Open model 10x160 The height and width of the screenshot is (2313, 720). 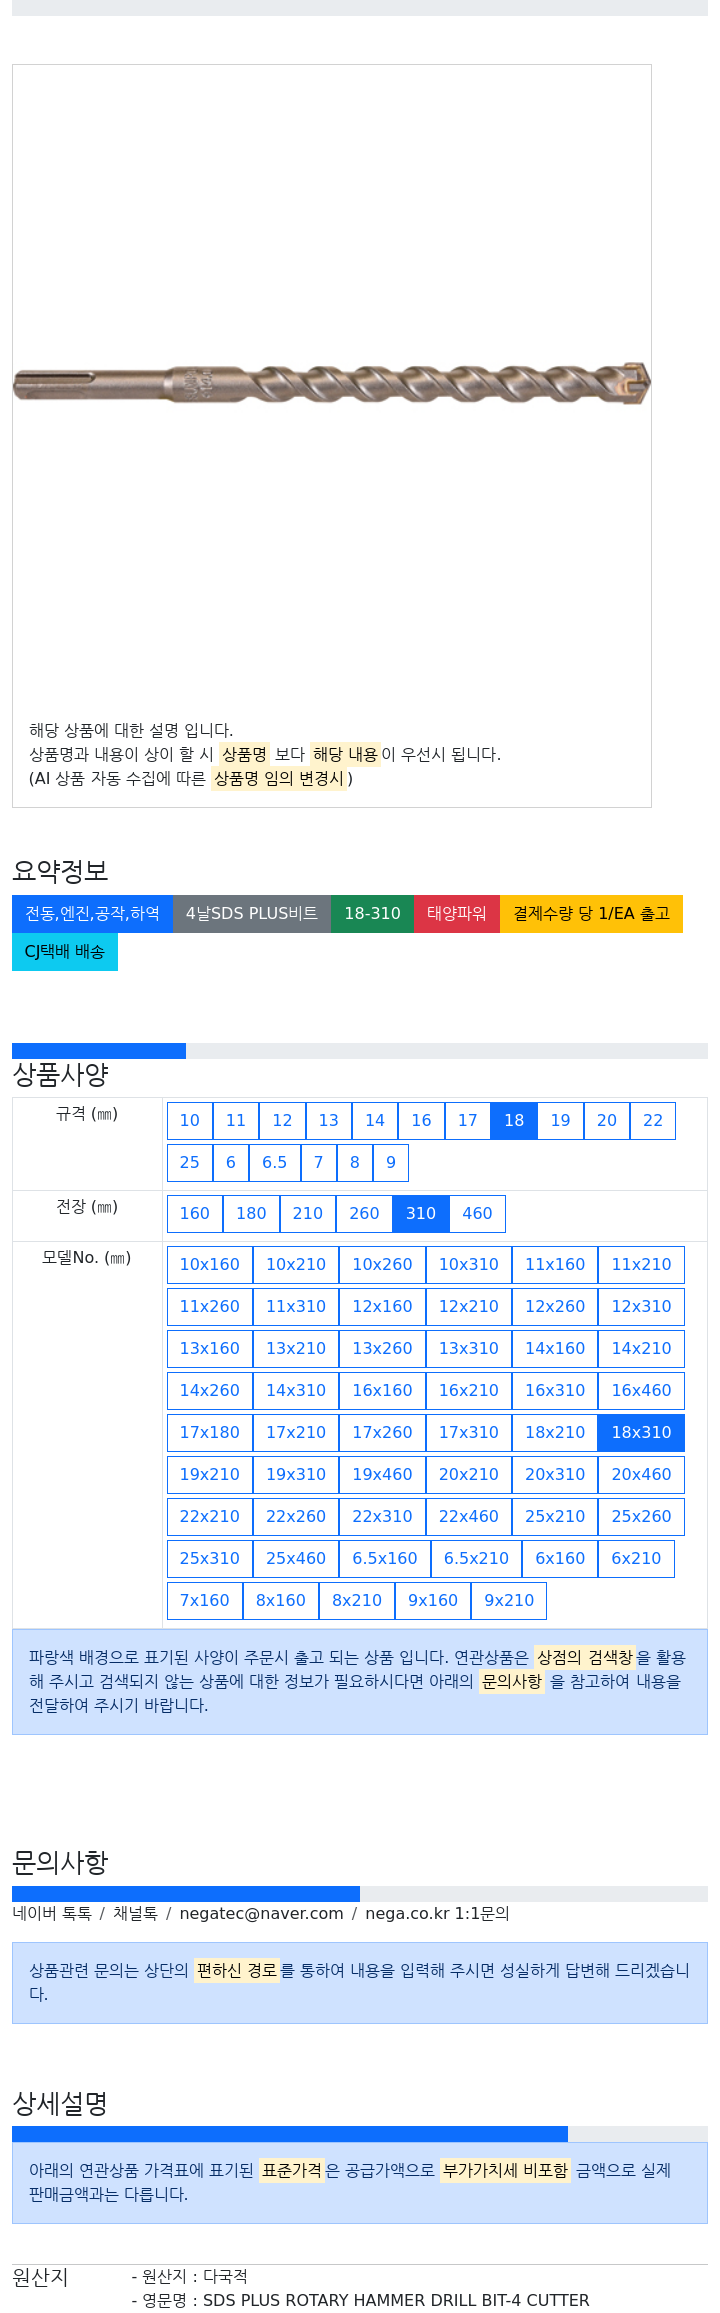click(210, 1265)
